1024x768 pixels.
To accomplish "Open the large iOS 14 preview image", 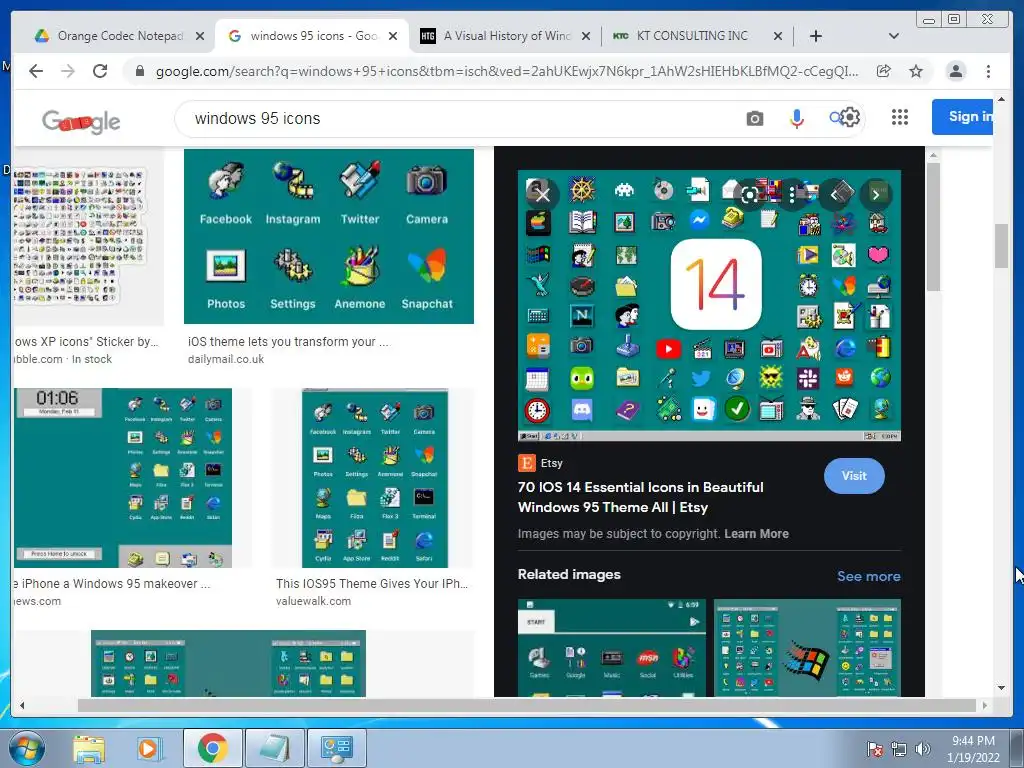I will 709,306.
